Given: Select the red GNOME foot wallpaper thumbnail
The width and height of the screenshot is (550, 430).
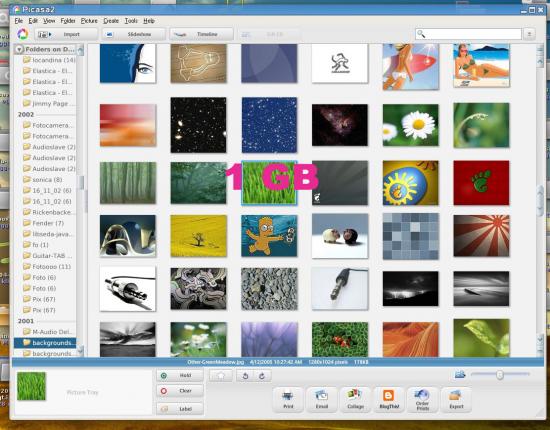Looking at the screenshot, I should pyautogui.click(x=481, y=183).
